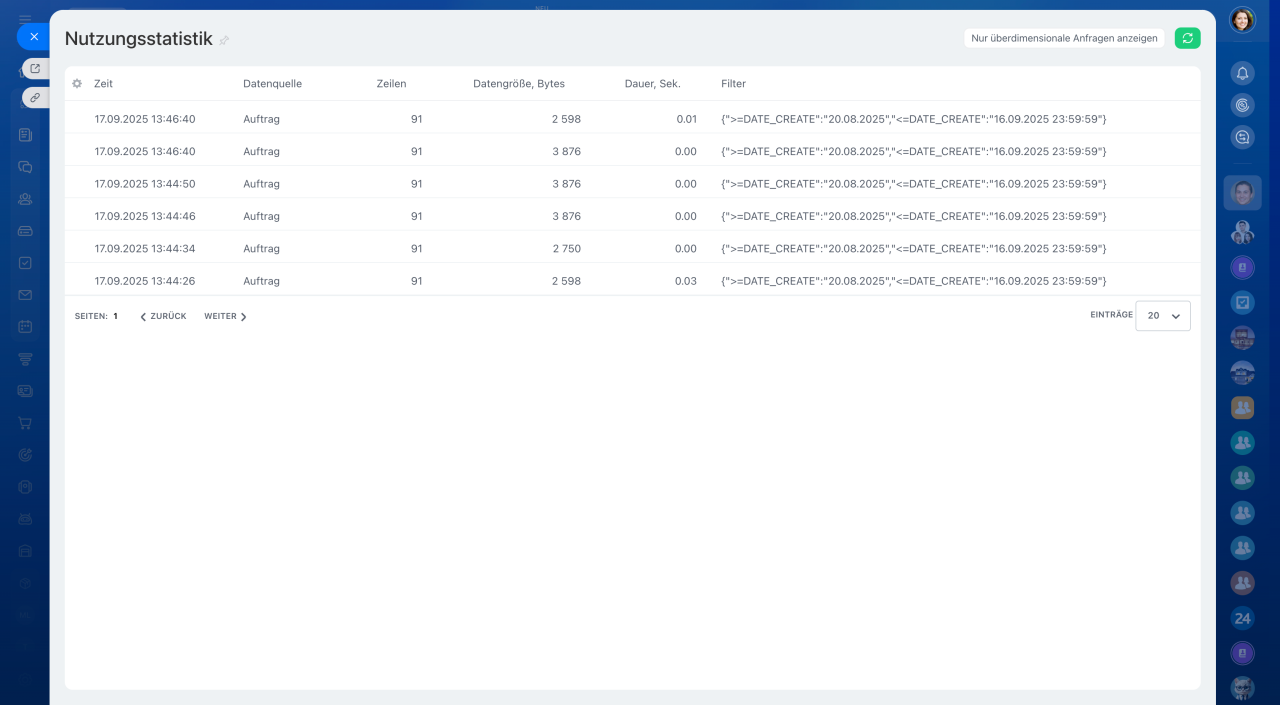Open the user profile avatar at the top right
This screenshot has width=1280, height=705.
pyautogui.click(x=1242, y=20)
